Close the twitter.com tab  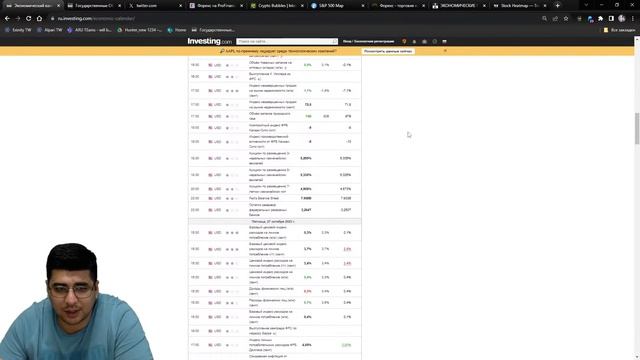click(x=181, y=6)
